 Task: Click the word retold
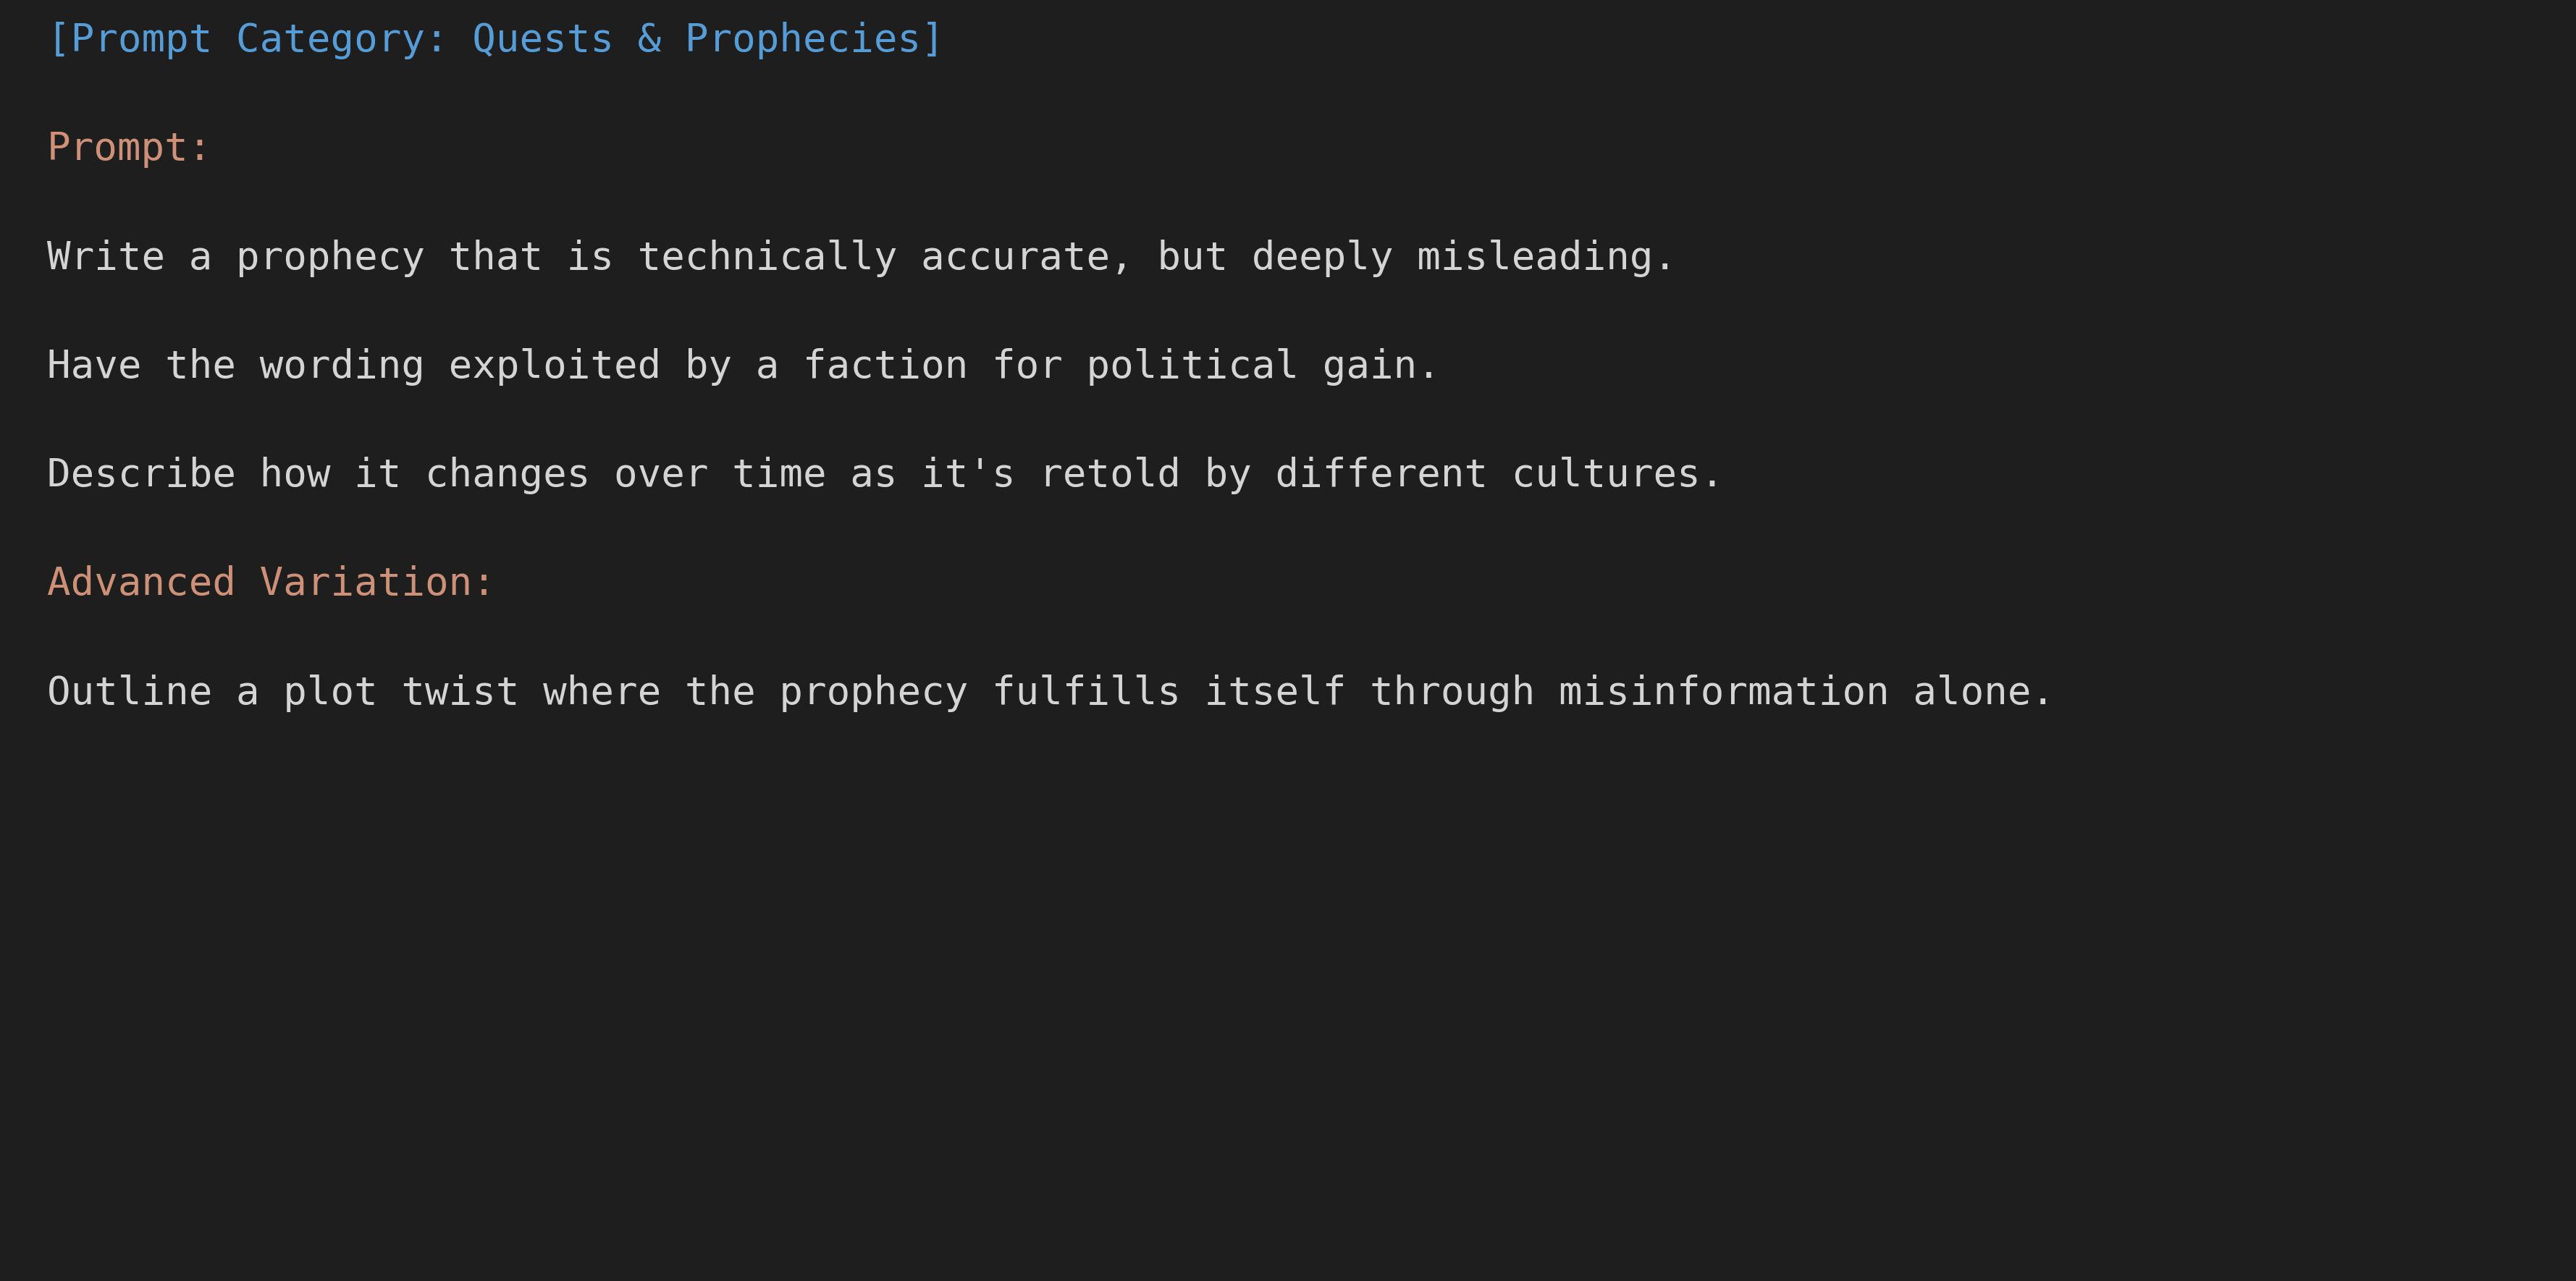click(x=1110, y=474)
